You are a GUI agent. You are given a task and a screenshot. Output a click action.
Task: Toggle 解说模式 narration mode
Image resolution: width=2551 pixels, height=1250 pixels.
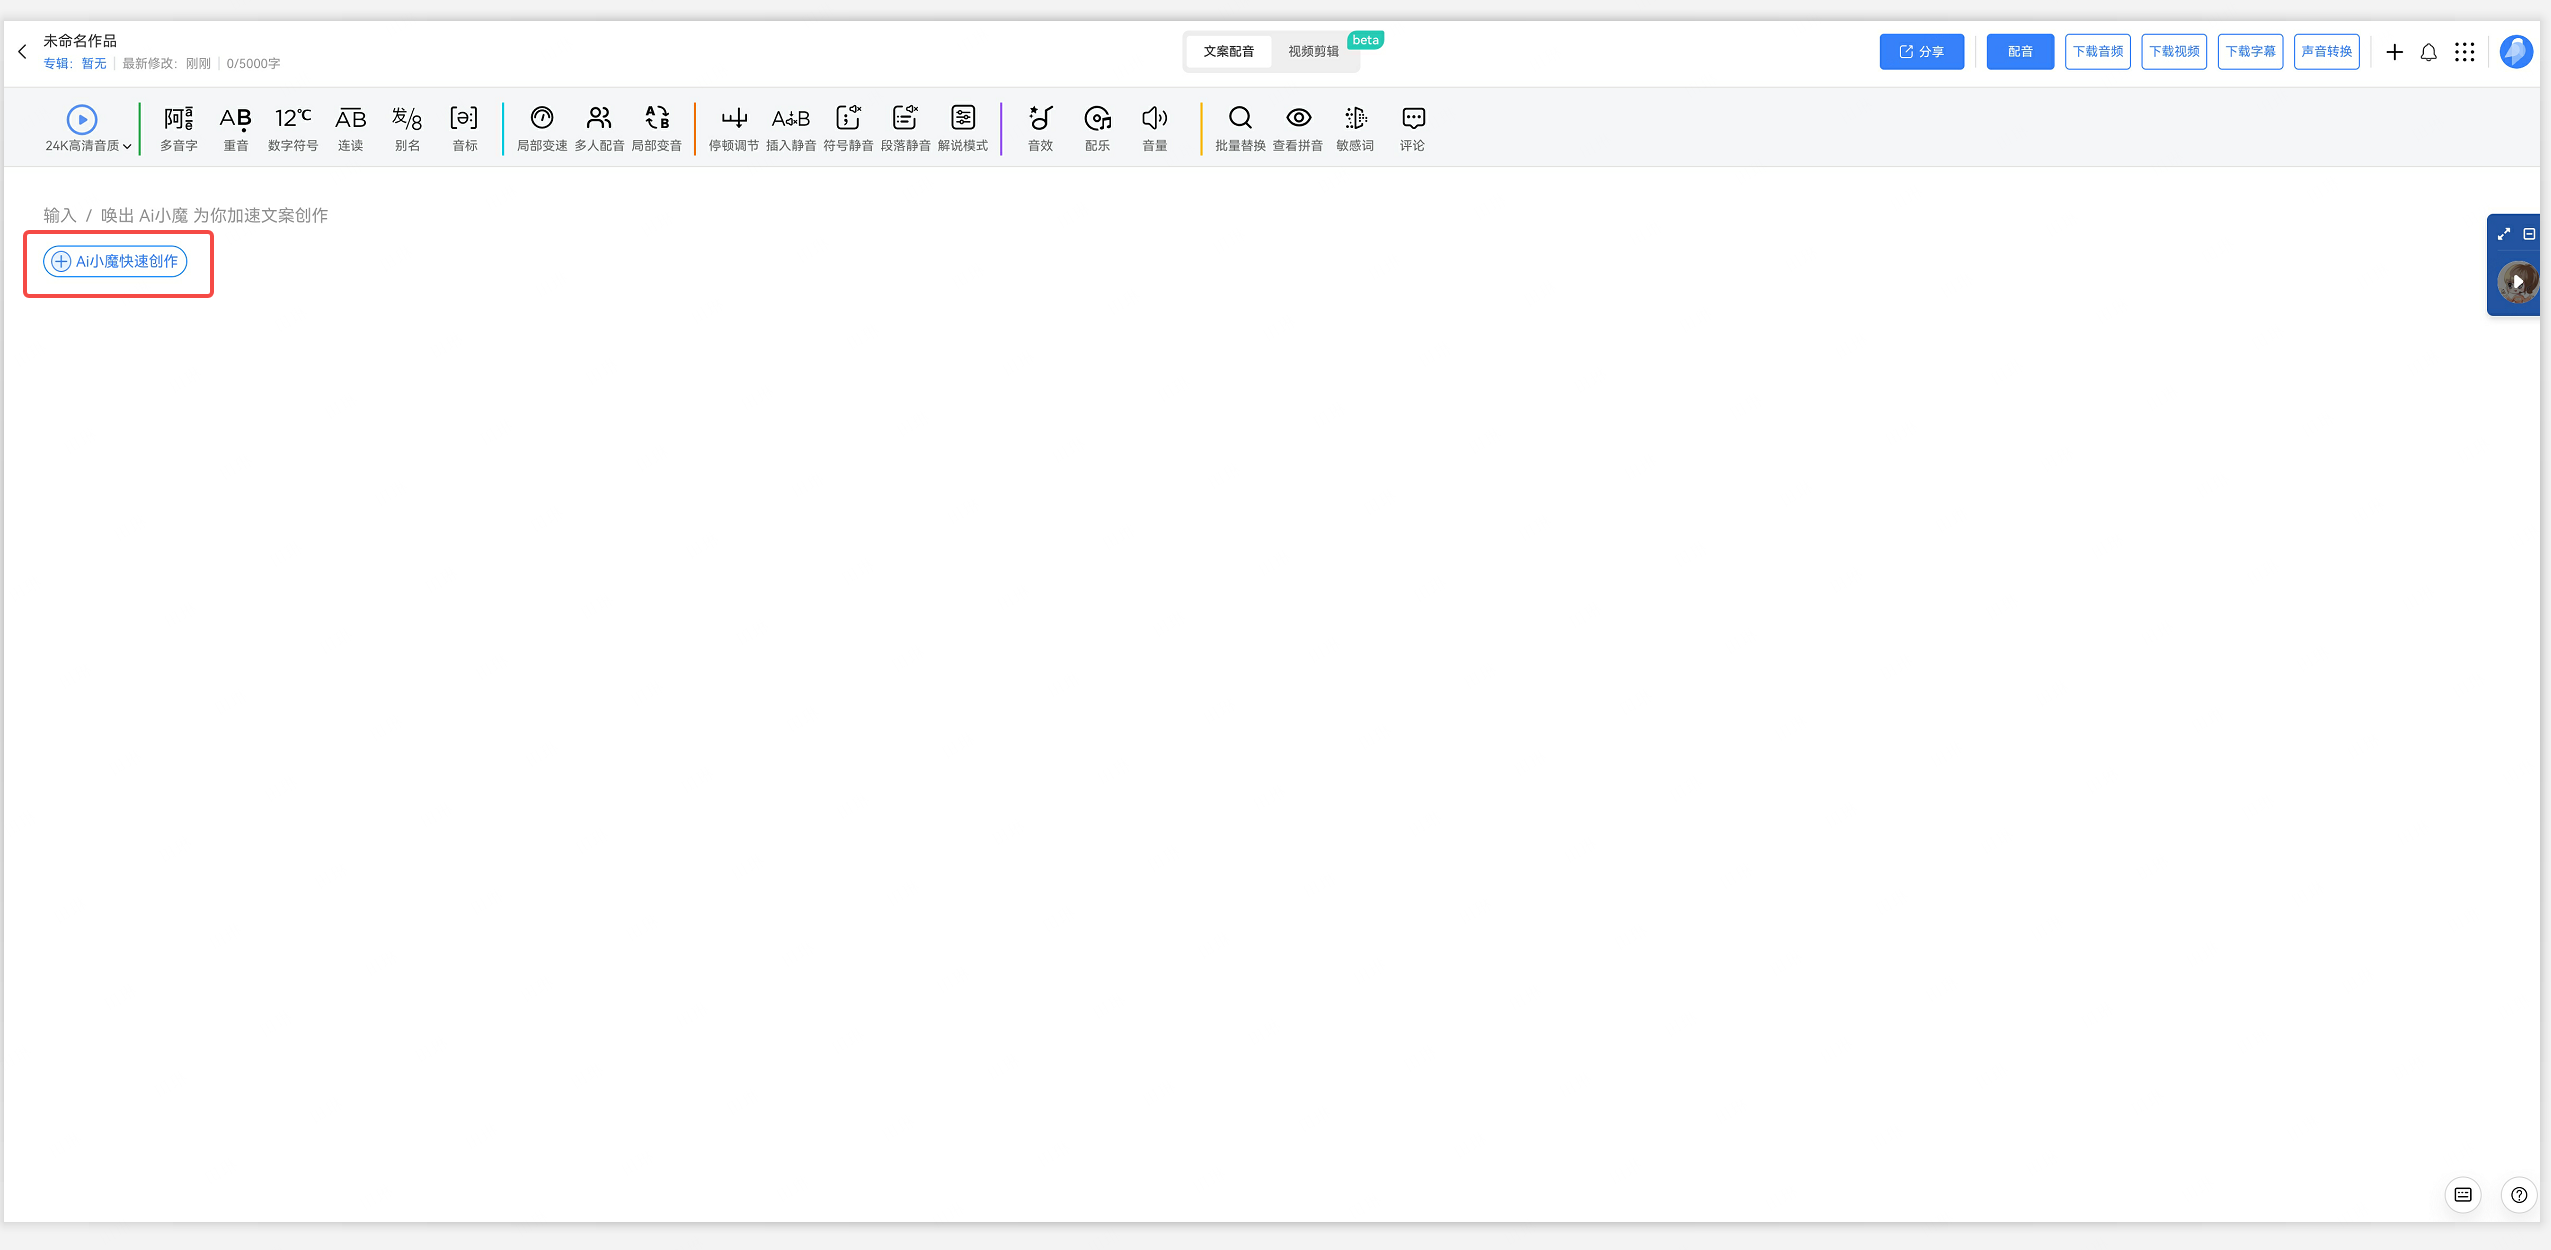[963, 128]
